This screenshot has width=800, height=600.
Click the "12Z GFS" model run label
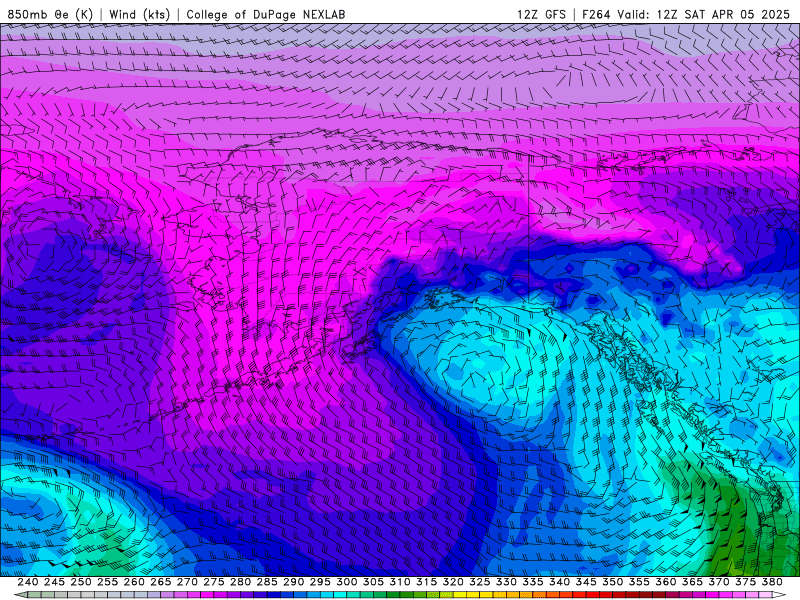coord(541,14)
